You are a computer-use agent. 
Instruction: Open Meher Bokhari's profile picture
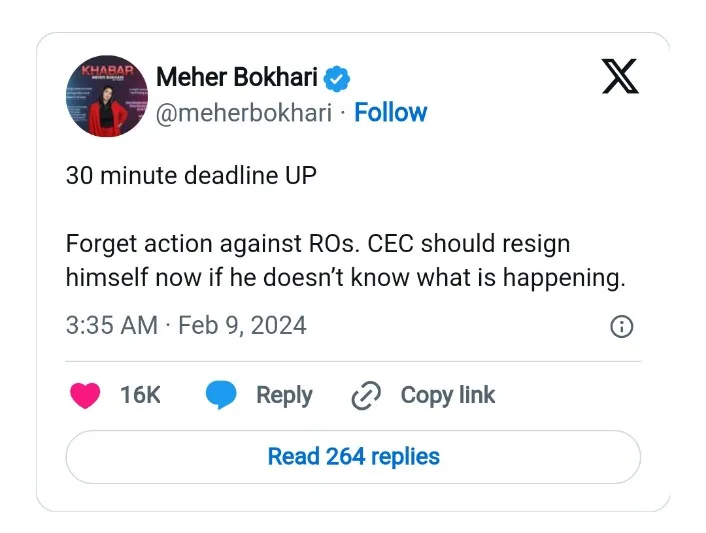107,96
